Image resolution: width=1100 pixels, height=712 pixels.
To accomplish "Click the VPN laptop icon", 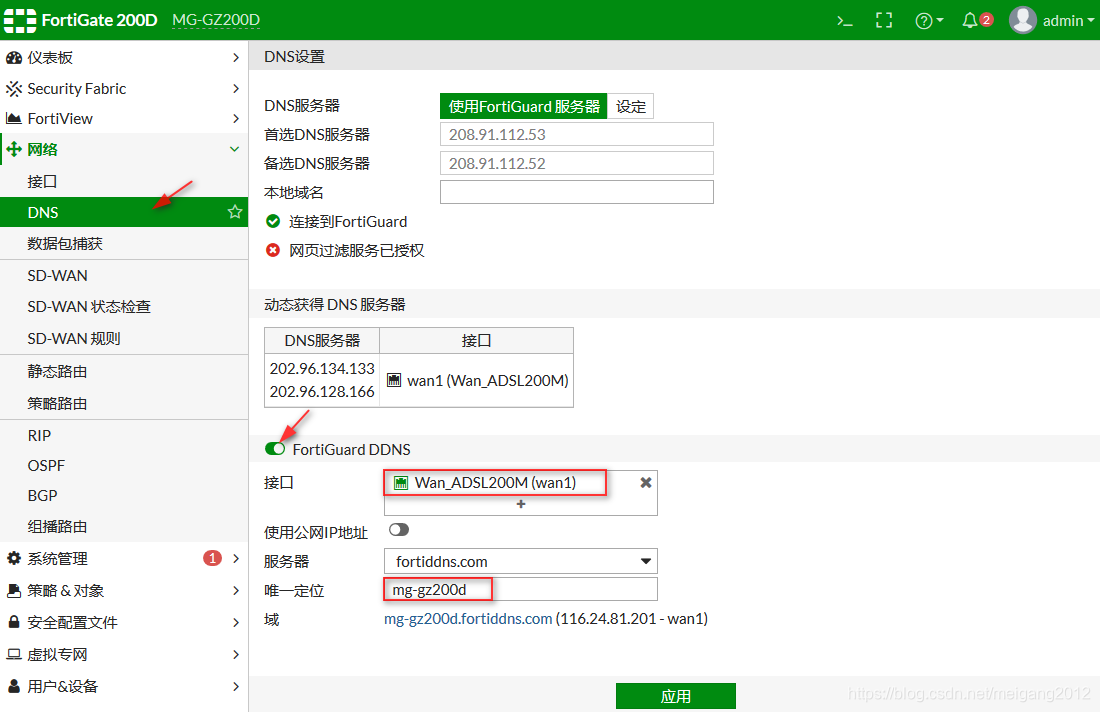I will 13,654.
